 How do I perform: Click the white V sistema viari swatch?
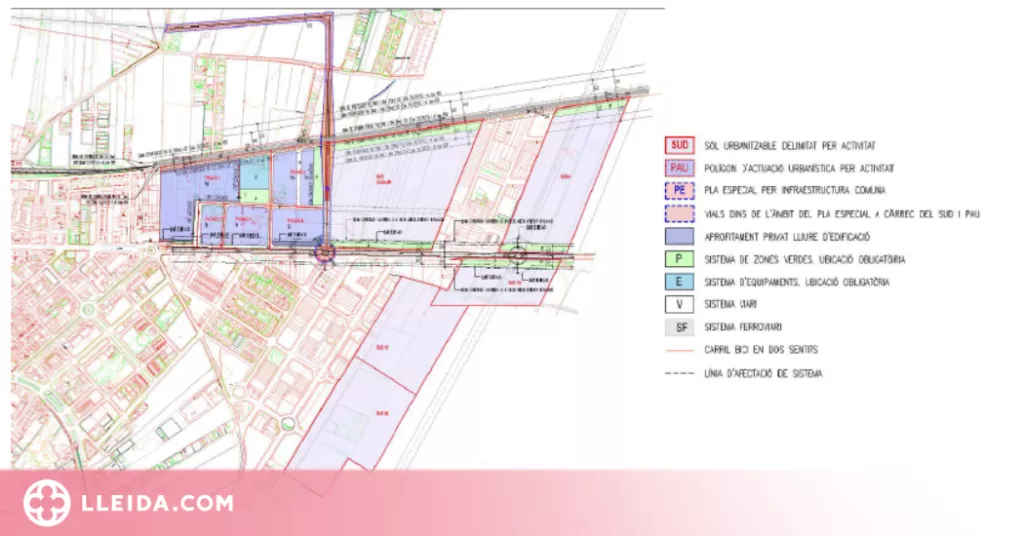pyautogui.click(x=679, y=304)
